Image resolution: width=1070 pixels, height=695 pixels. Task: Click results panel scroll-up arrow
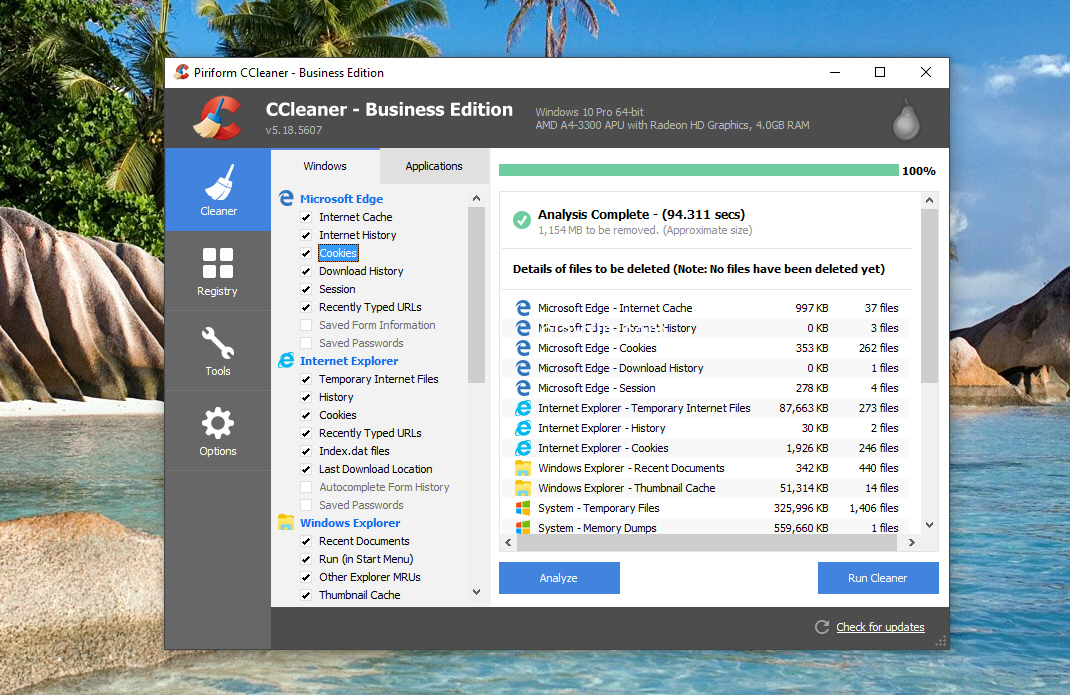(x=929, y=201)
